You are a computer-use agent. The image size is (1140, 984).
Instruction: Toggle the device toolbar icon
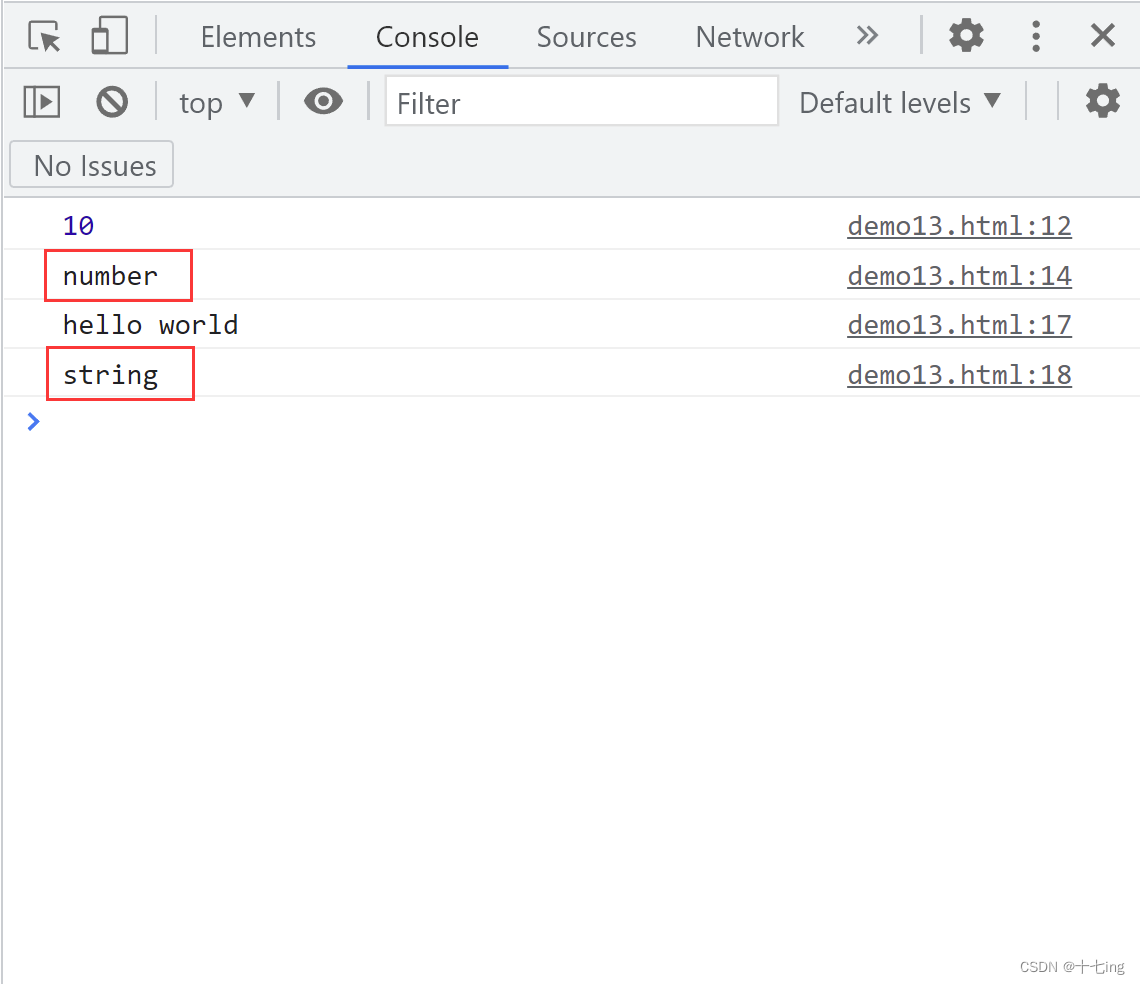pyautogui.click(x=109, y=36)
